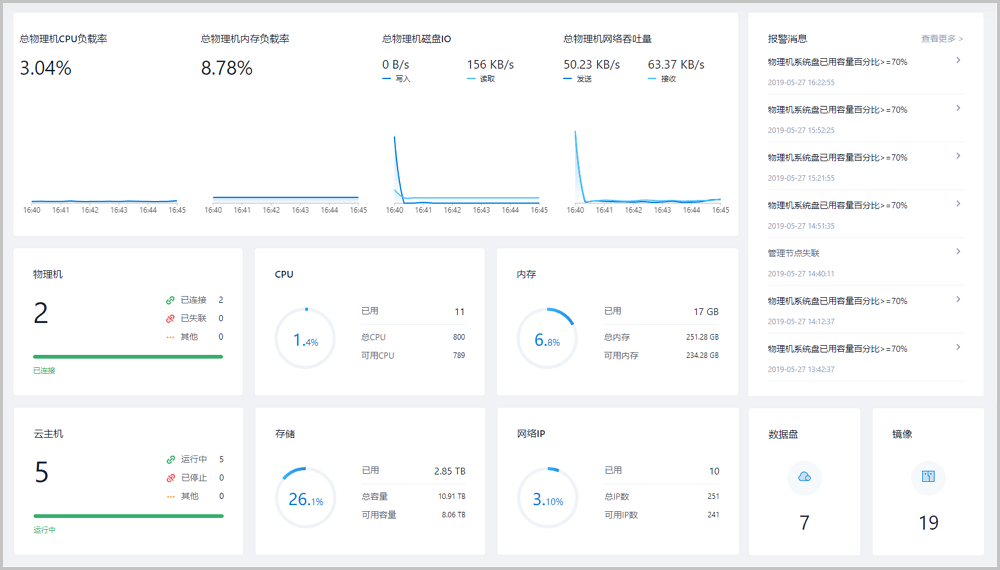Screen dimensions: 1000x570
Task: Toggle the 发送 legend in network throughput chart
Action: coord(578,79)
